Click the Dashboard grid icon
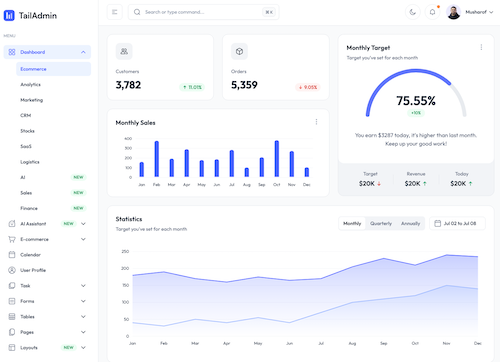The image size is (500, 362). pyautogui.click(x=12, y=52)
